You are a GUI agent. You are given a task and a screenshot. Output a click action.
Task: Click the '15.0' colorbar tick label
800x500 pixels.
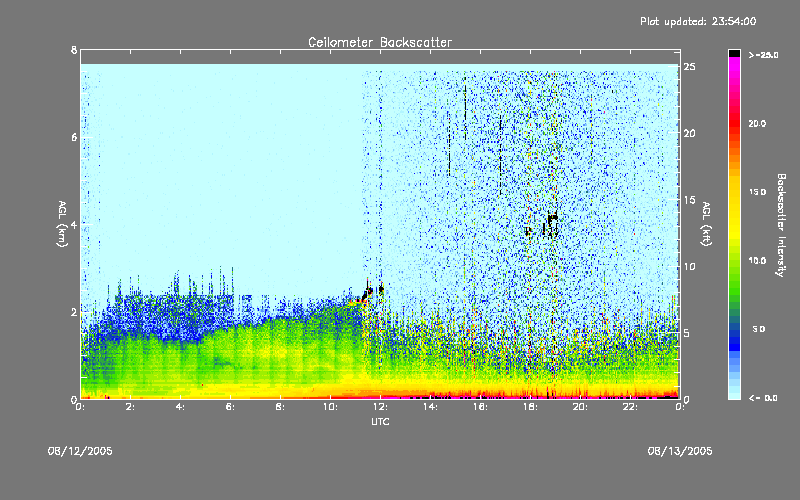coord(757,192)
